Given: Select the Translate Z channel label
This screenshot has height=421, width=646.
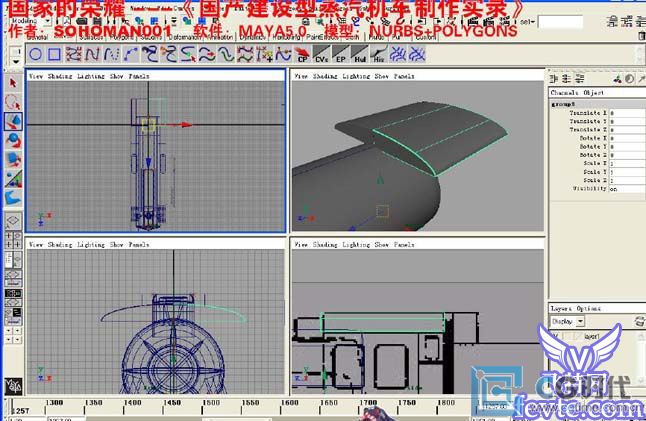Looking at the screenshot, I should [x=588, y=130].
